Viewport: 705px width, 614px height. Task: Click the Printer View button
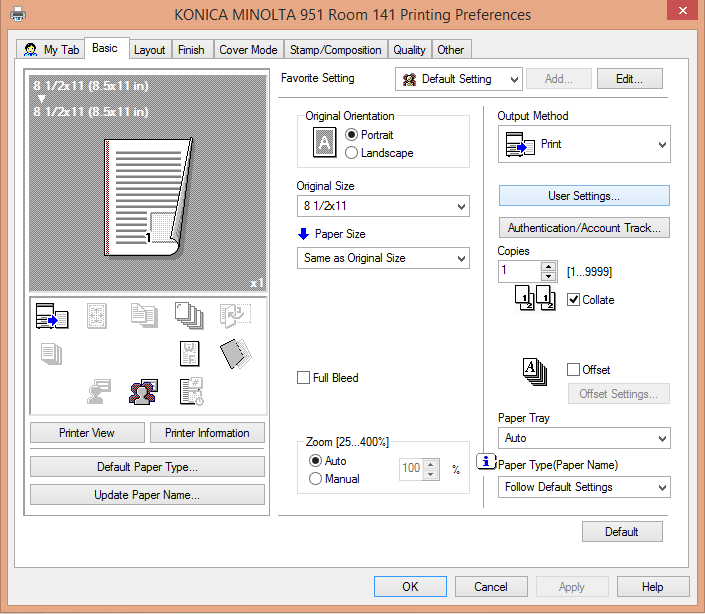click(x=87, y=433)
